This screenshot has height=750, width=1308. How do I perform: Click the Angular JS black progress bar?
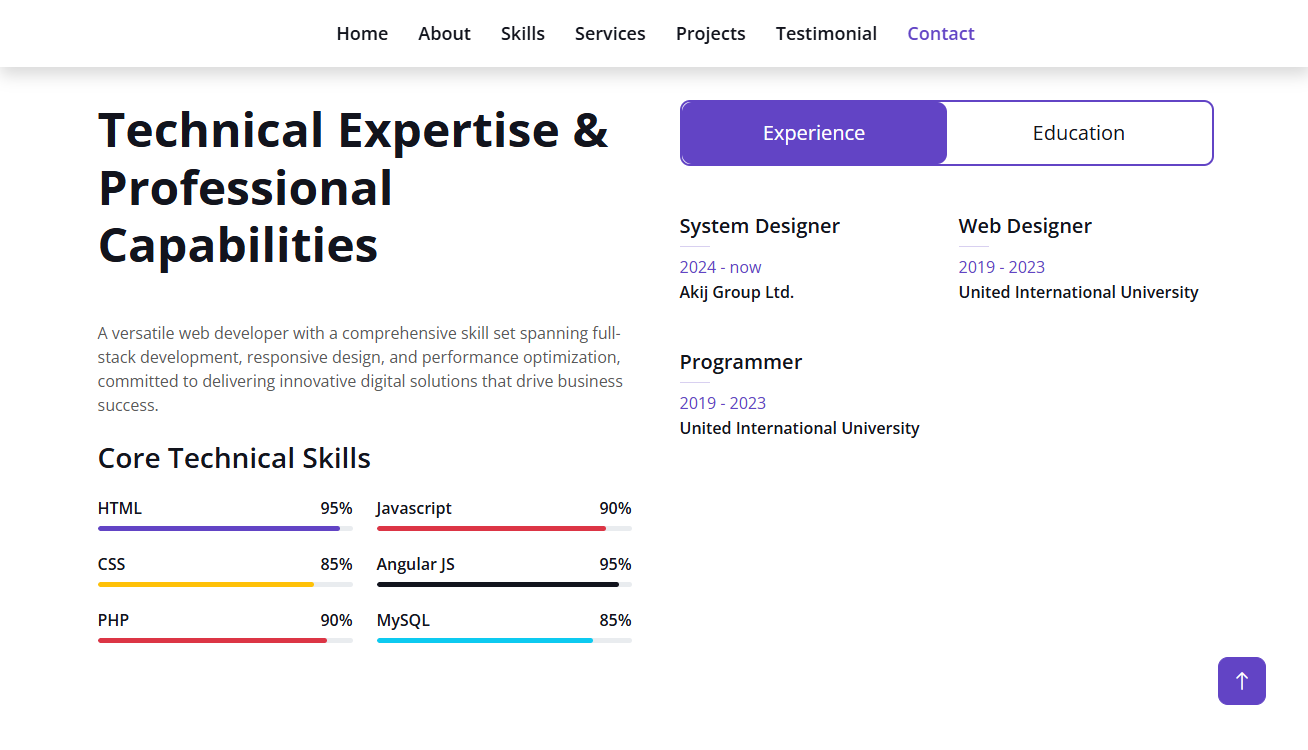point(504,584)
